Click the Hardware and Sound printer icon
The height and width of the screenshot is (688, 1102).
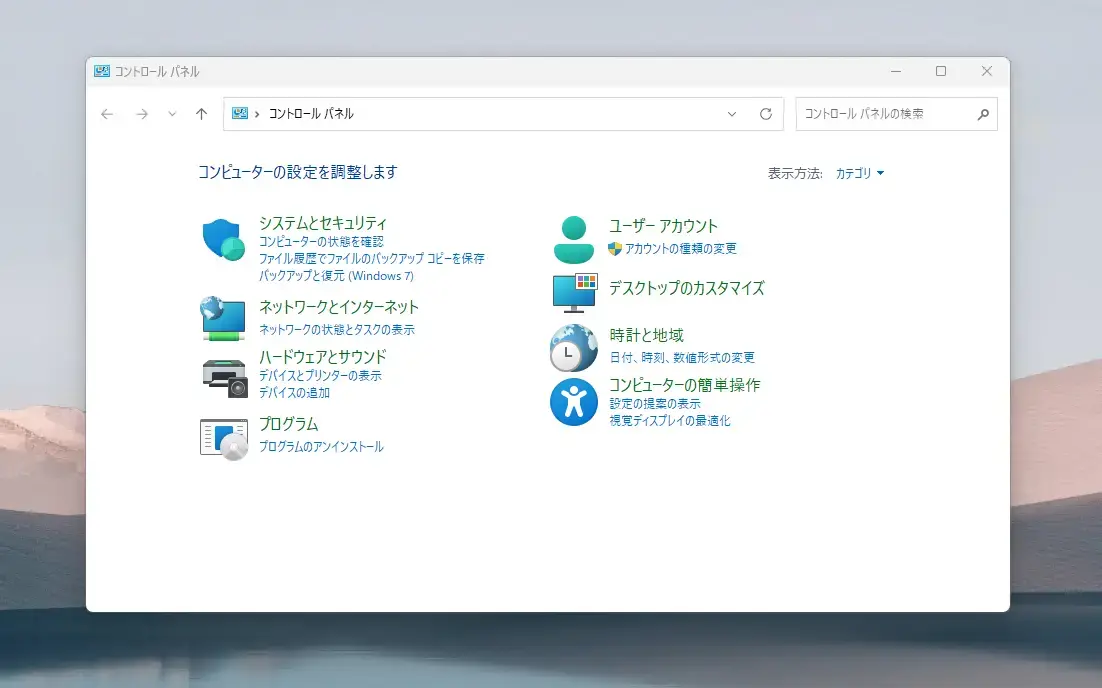(x=224, y=377)
